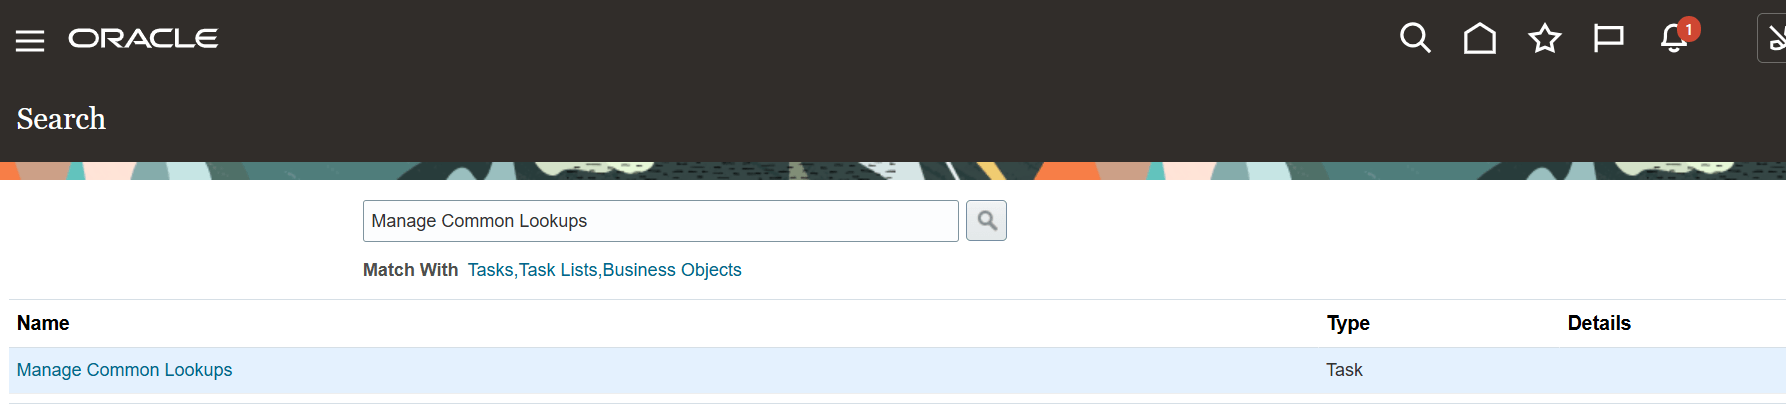The image size is (1786, 408).
Task: Select the Task type cell in result row
Action: point(1344,370)
